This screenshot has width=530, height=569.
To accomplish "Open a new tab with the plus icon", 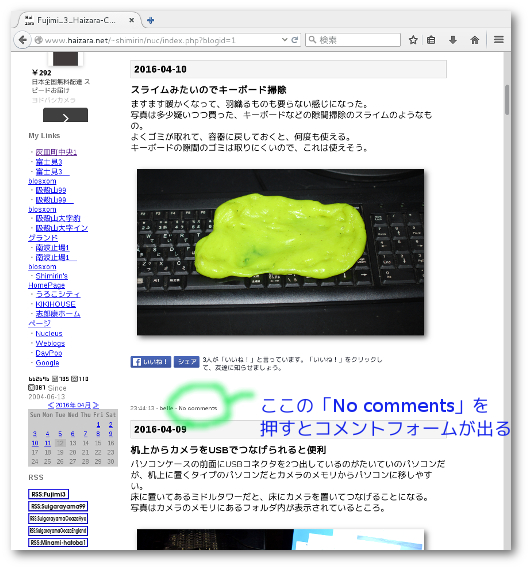I will (x=151, y=20).
